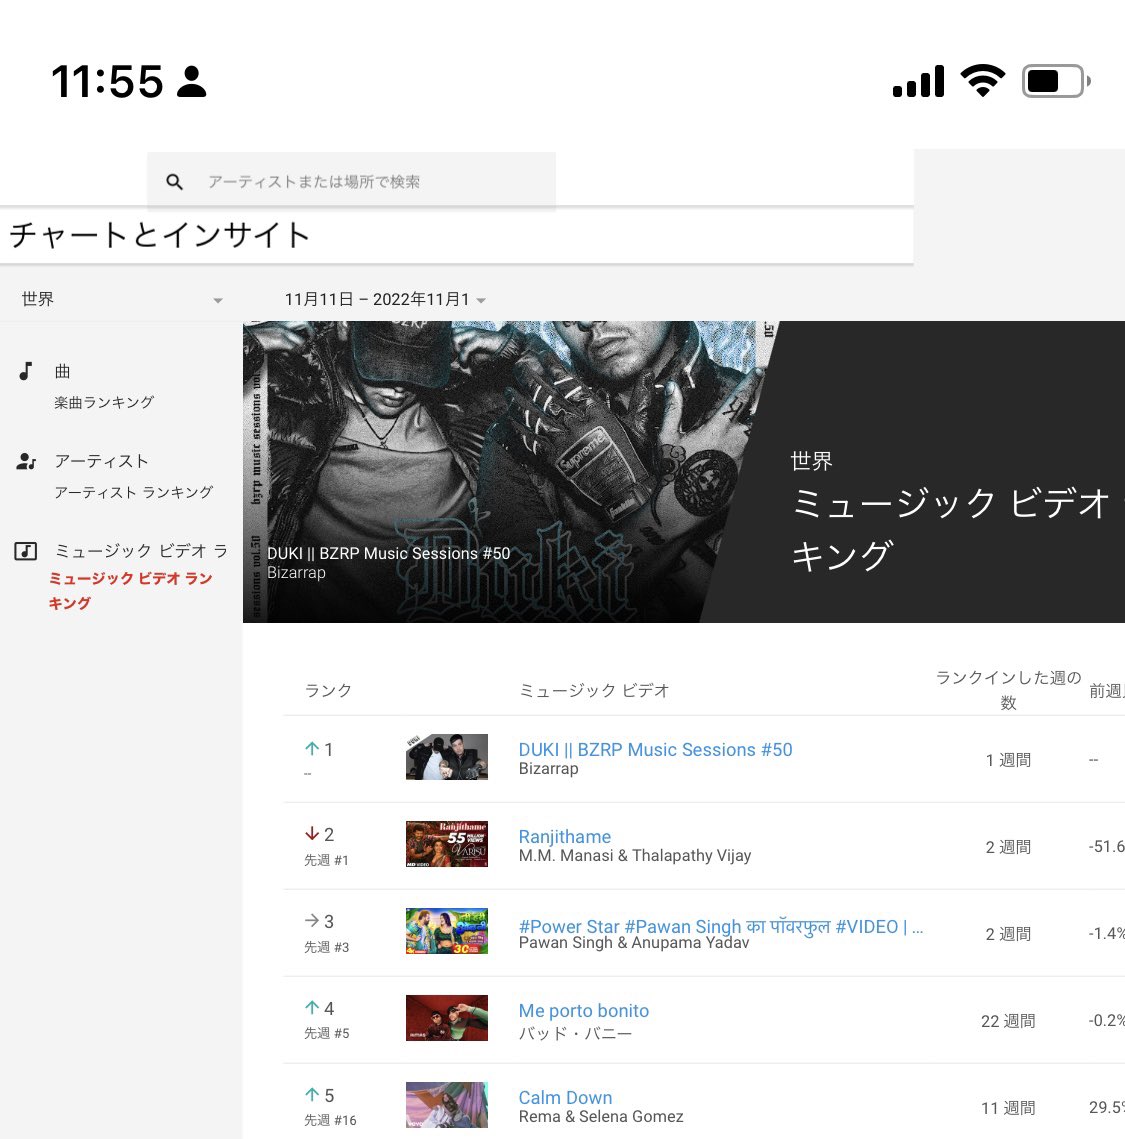1125x1139 pixels.
Task: Click the チャートとインサイト page title
Action: [x=160, y=235]
